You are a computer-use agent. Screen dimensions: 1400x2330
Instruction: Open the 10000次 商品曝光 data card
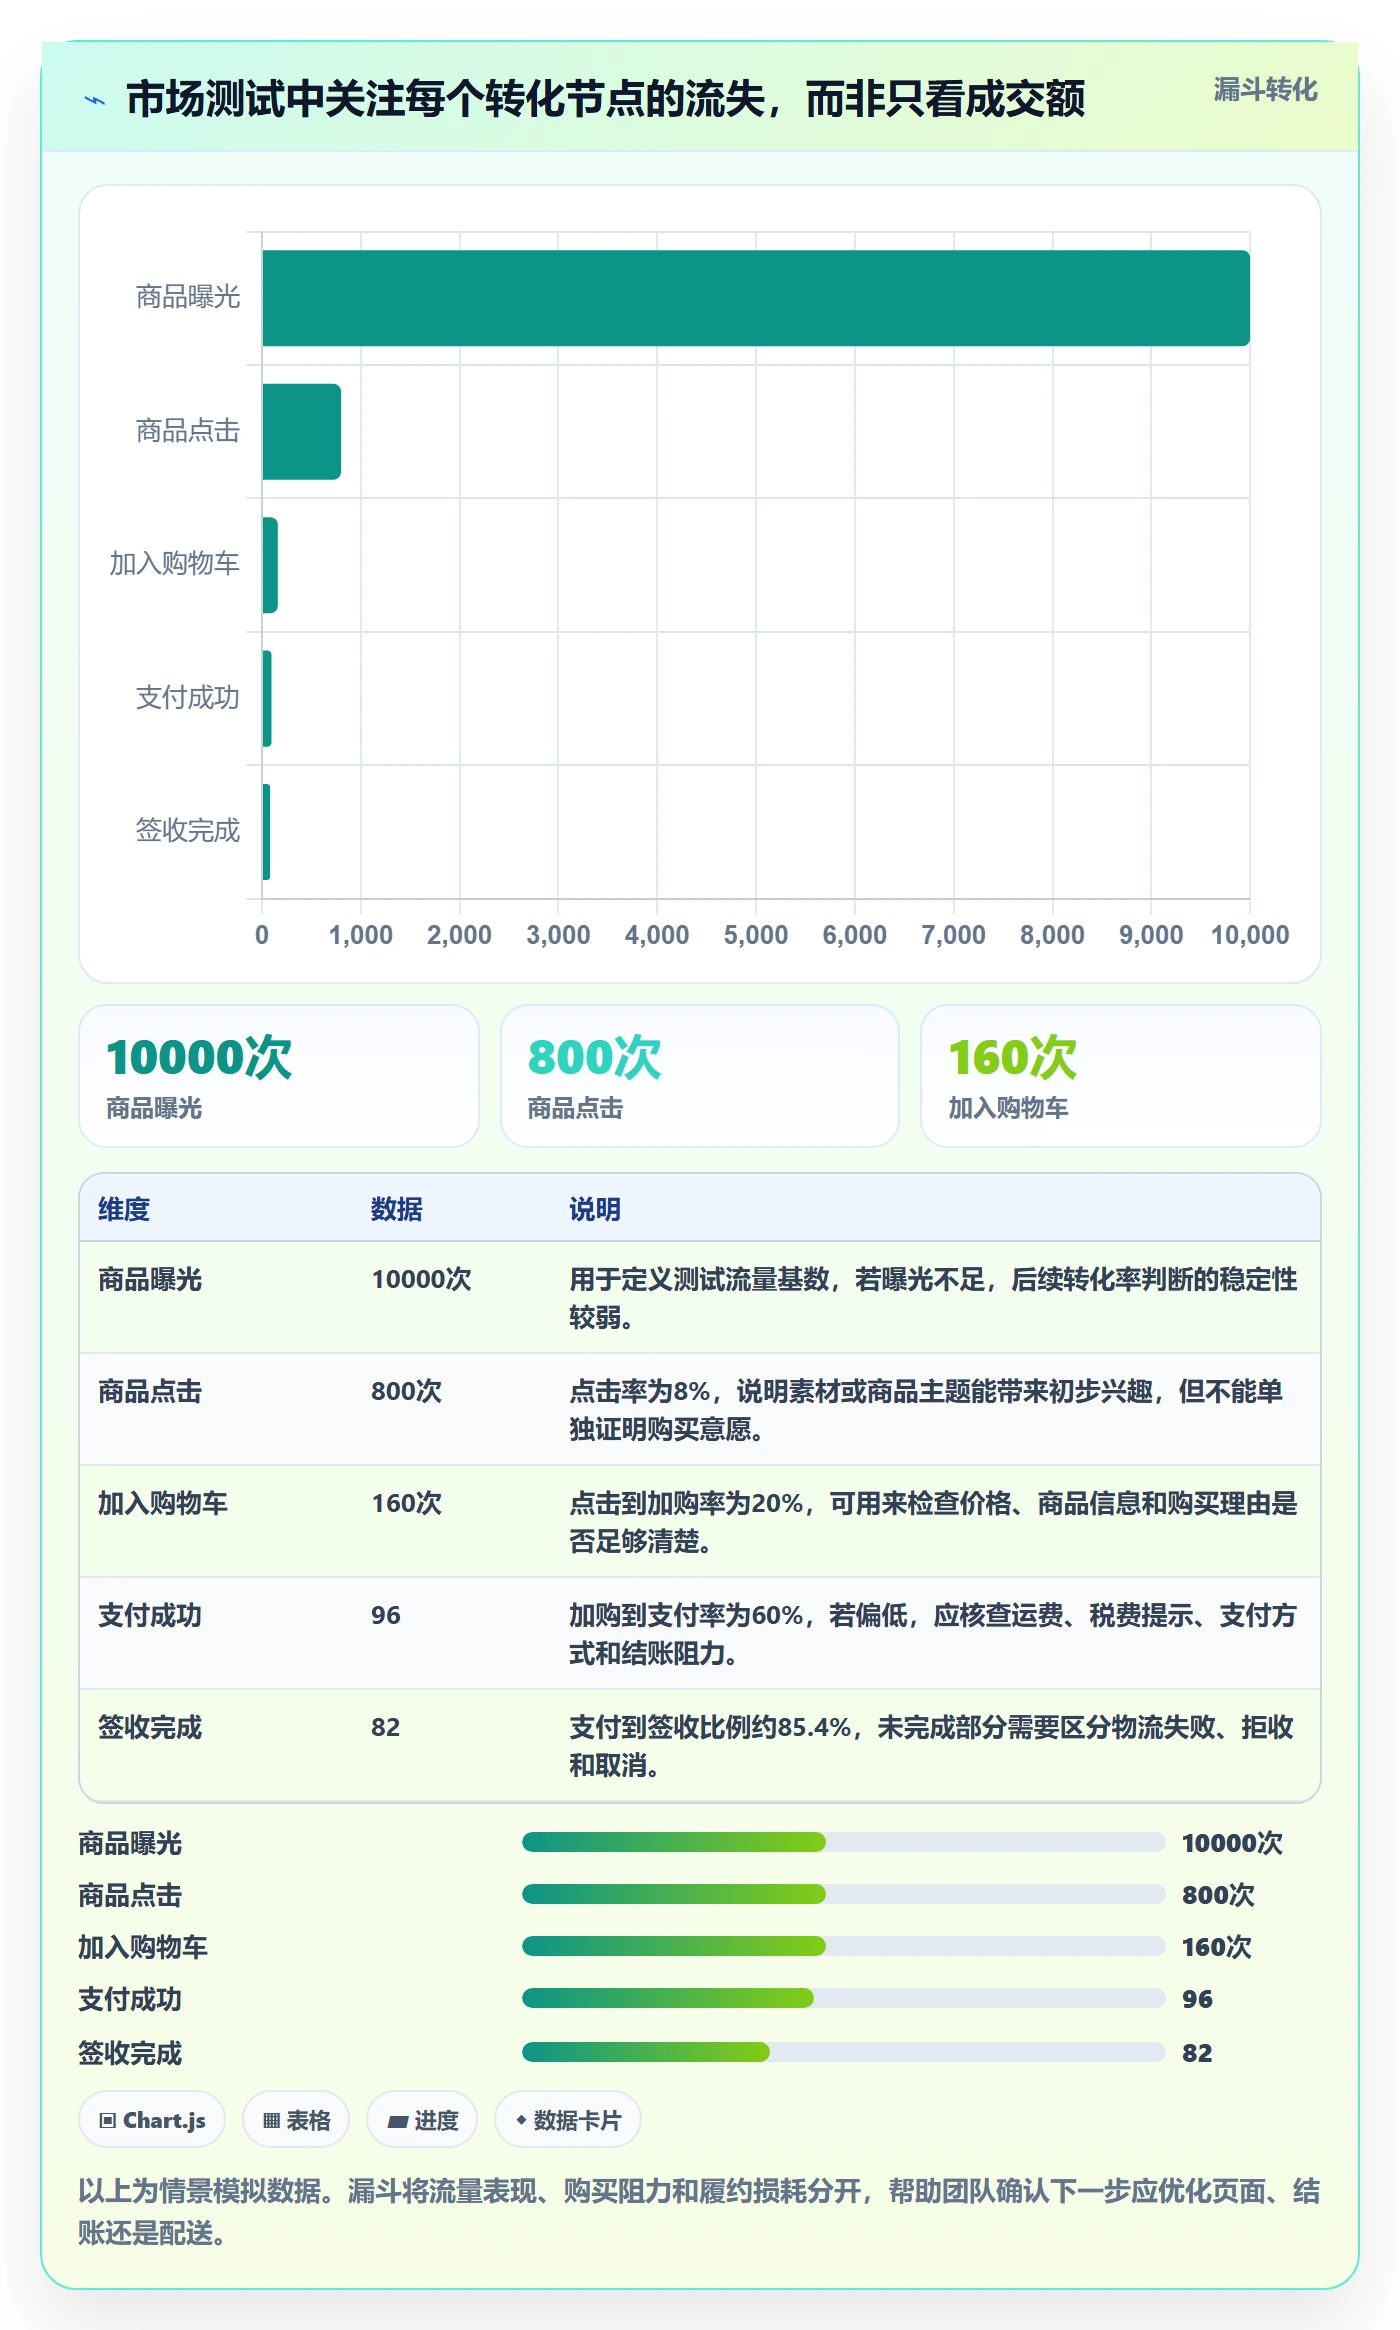click(279, 1076)
